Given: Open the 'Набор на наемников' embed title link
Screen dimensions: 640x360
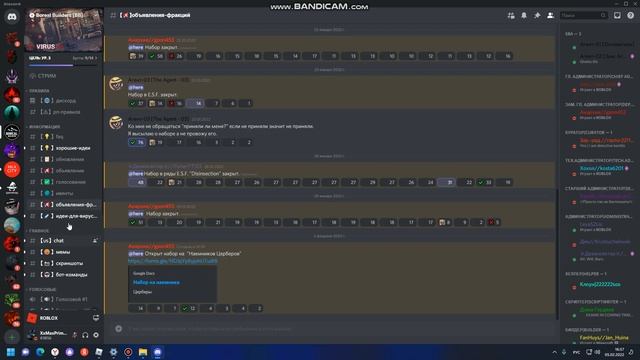Looking at the screenshot, I should [156, 282].
